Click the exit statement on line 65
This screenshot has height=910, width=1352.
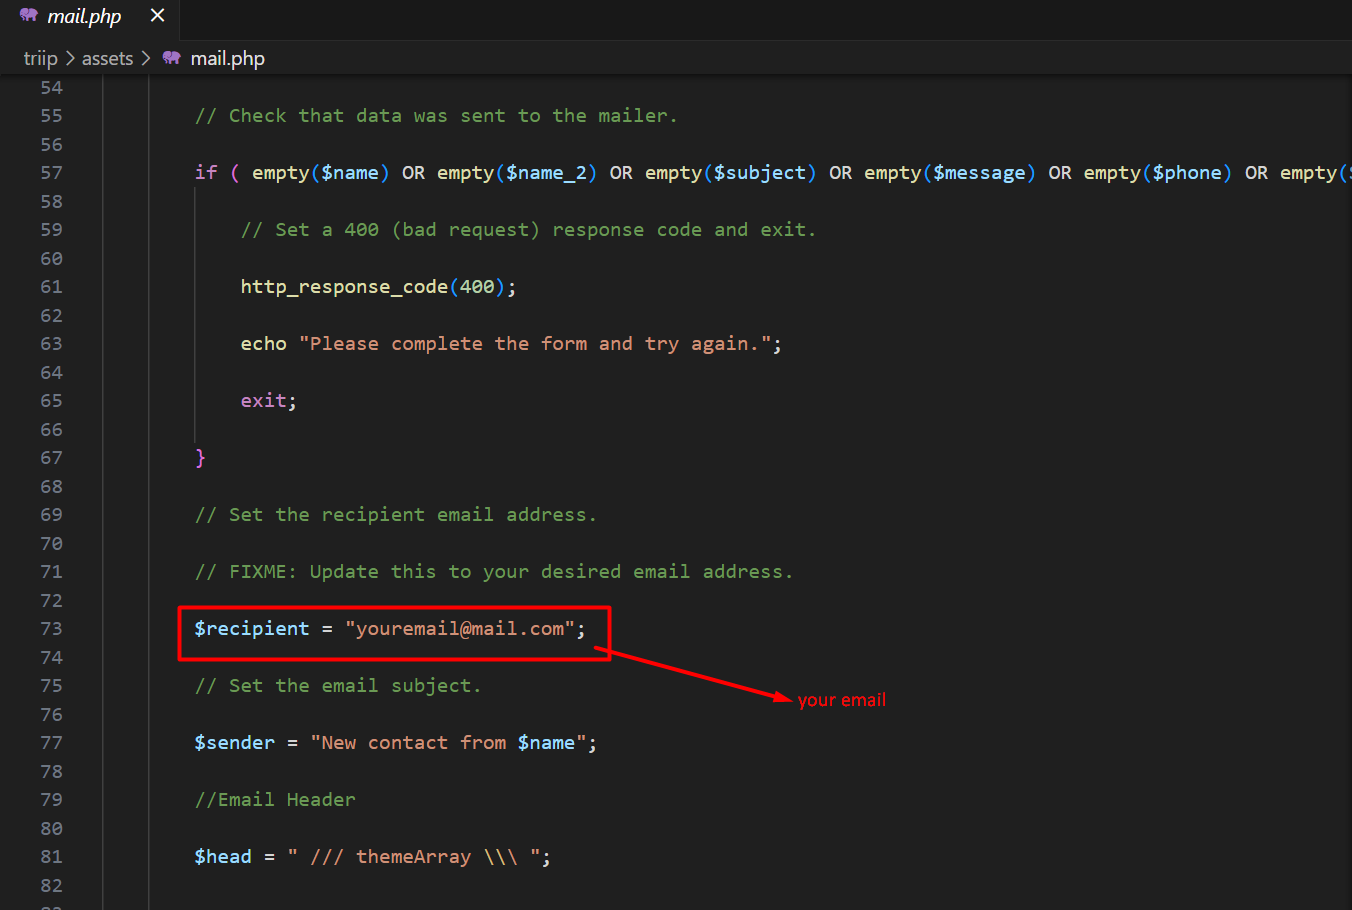264,401
